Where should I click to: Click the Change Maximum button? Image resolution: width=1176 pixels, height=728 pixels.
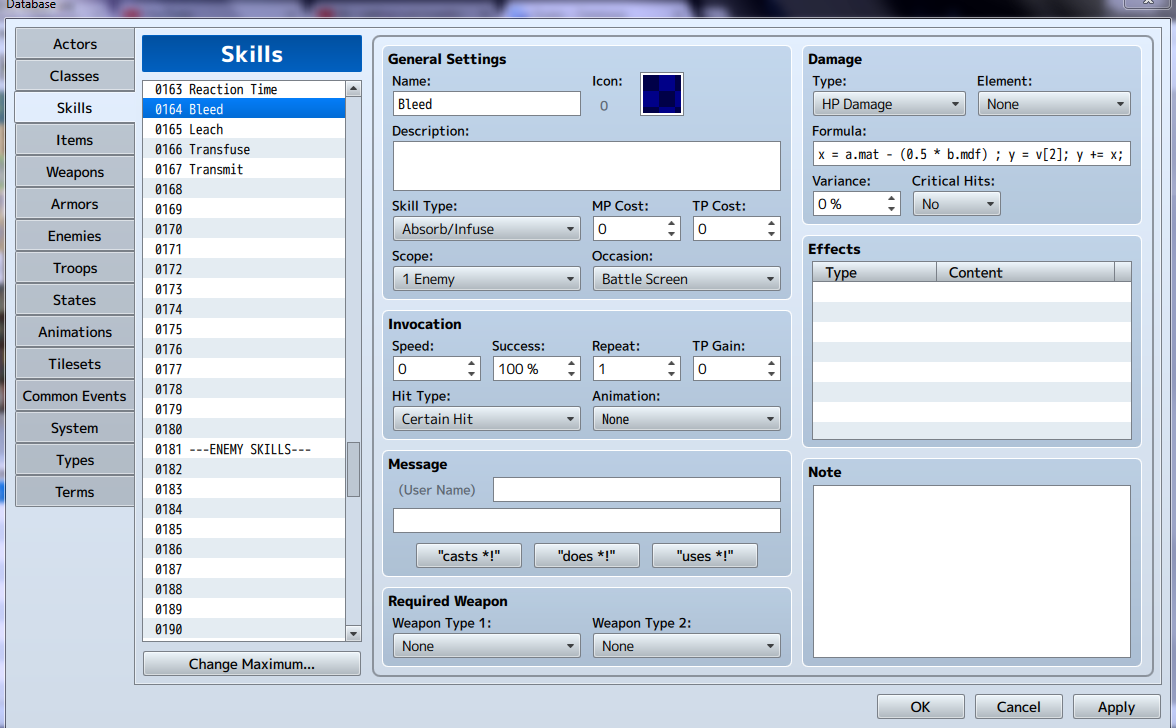(x=251, y=663)
